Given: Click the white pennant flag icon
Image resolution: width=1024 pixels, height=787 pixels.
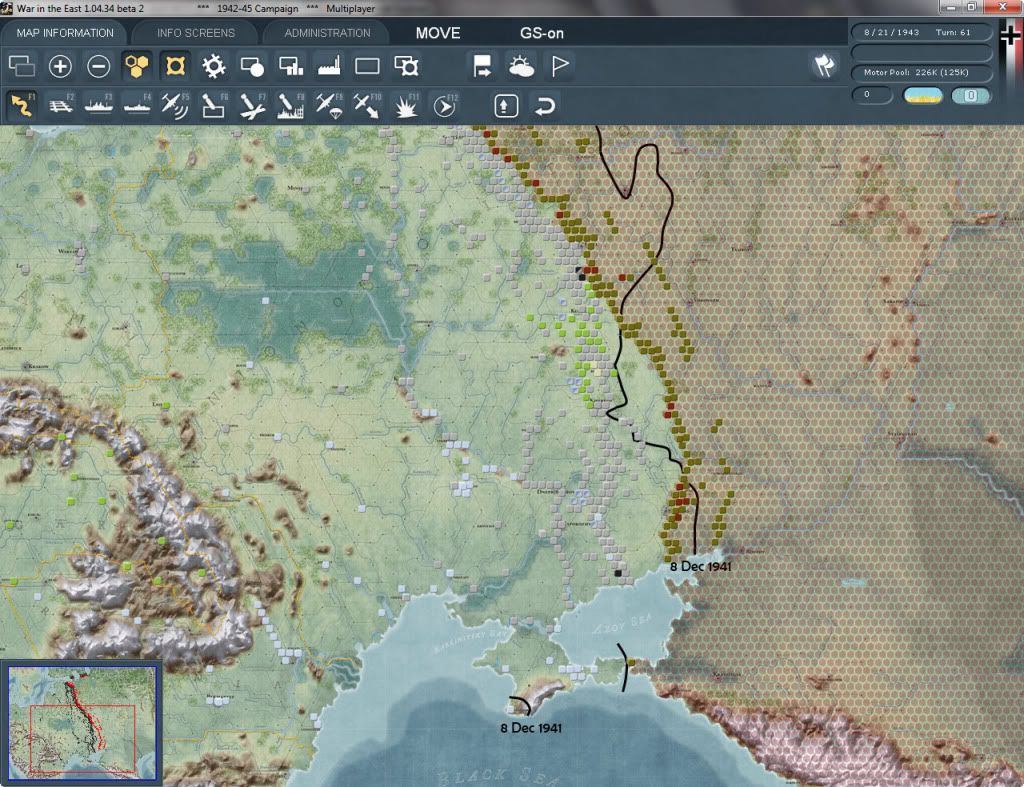Looking at the screenshot, I should tap(560, 66).
